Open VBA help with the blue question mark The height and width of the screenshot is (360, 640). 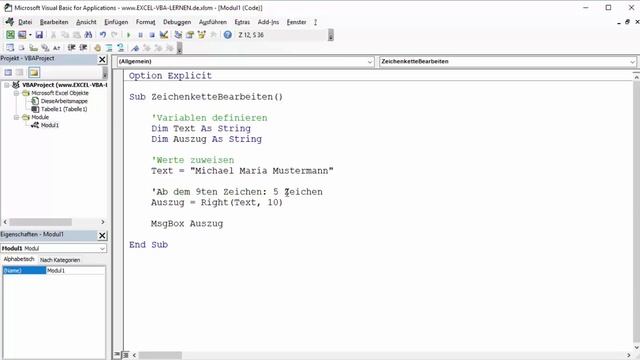coord(228,35)
